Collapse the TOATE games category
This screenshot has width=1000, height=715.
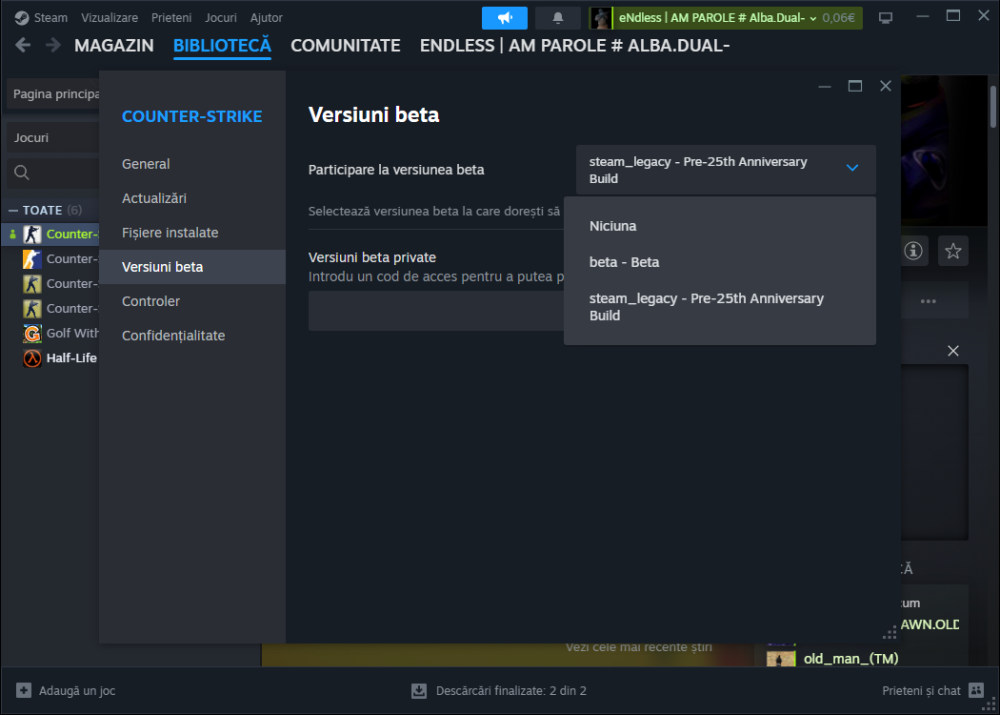pyautogui.click(x=14, y=210)
